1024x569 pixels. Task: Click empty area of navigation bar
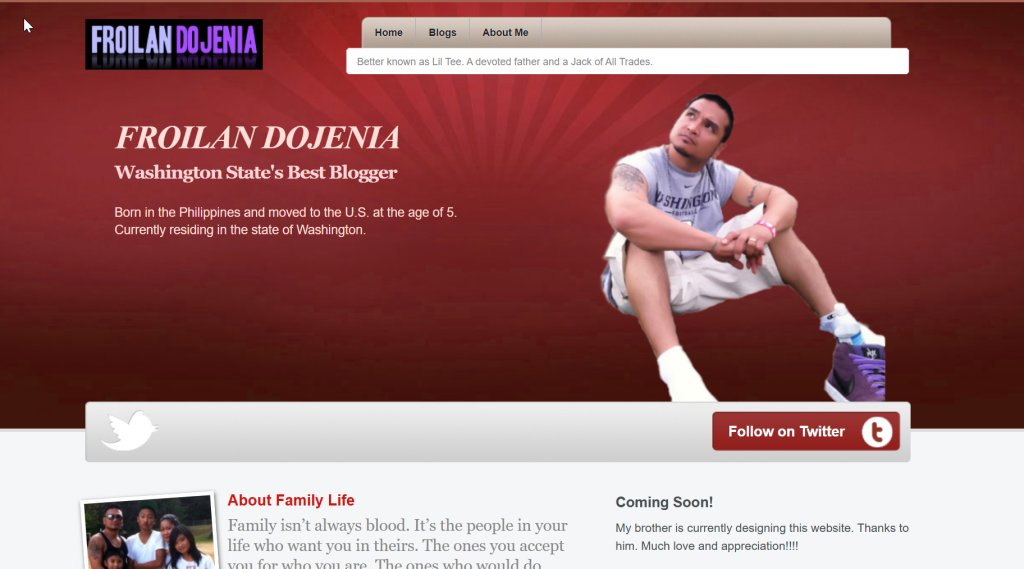(x=715, y=33)
